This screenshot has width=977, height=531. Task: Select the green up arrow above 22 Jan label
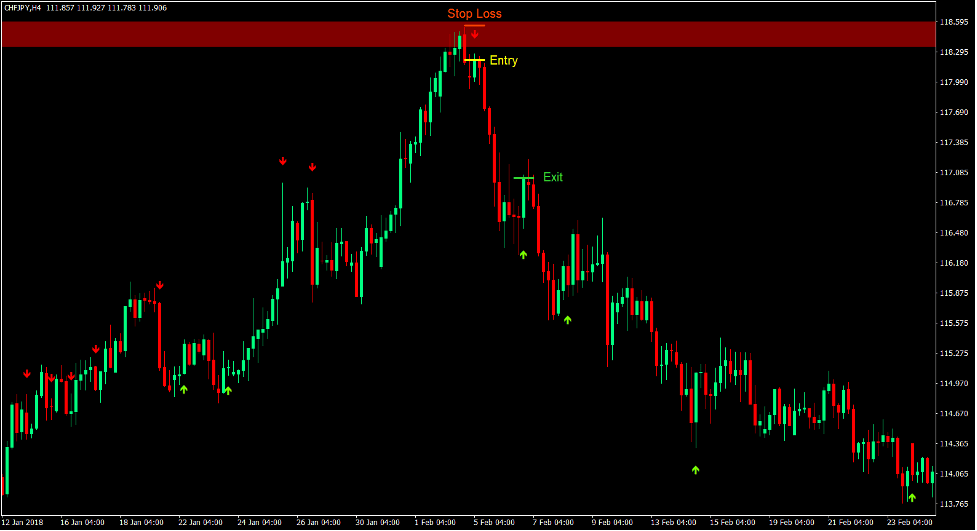click(x=183, y=389)
